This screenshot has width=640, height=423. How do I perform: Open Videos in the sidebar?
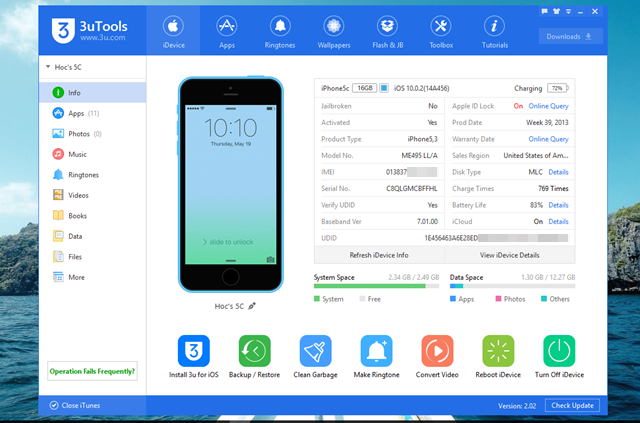(x=93, y=195)
